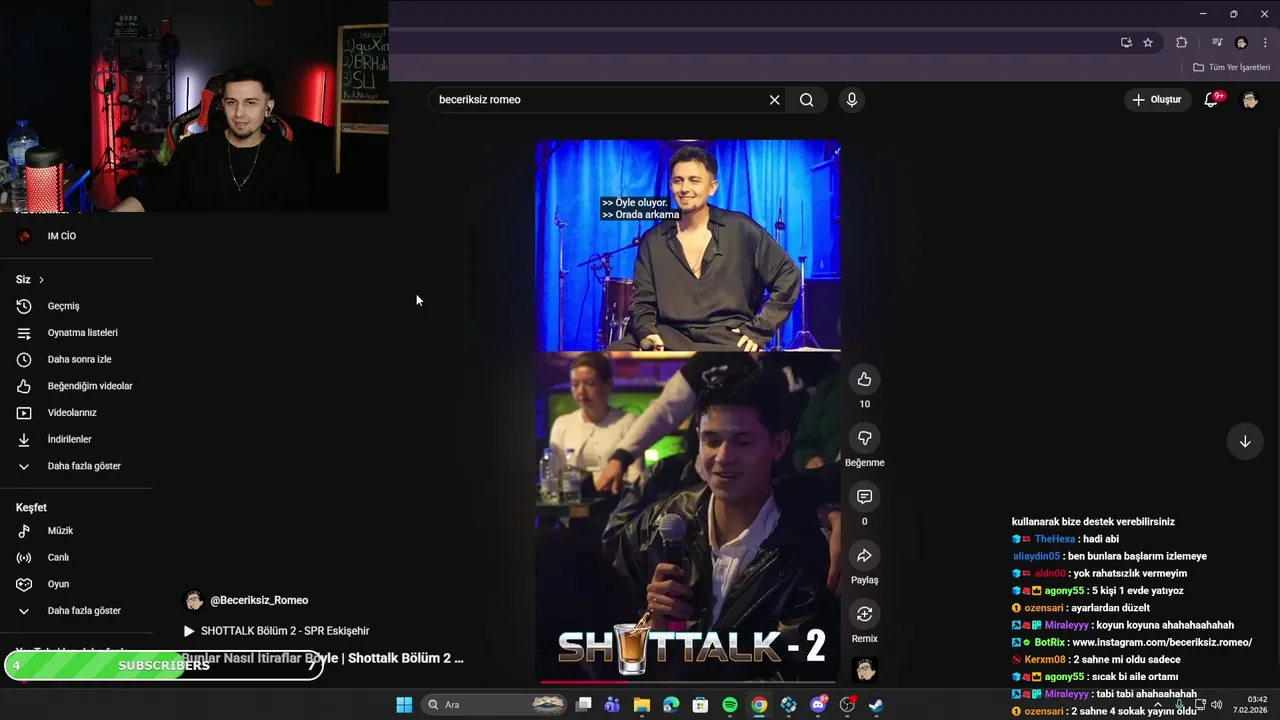
Task: Open Microsoft Teams from taskbar
Action: click(x=612, y=705)
